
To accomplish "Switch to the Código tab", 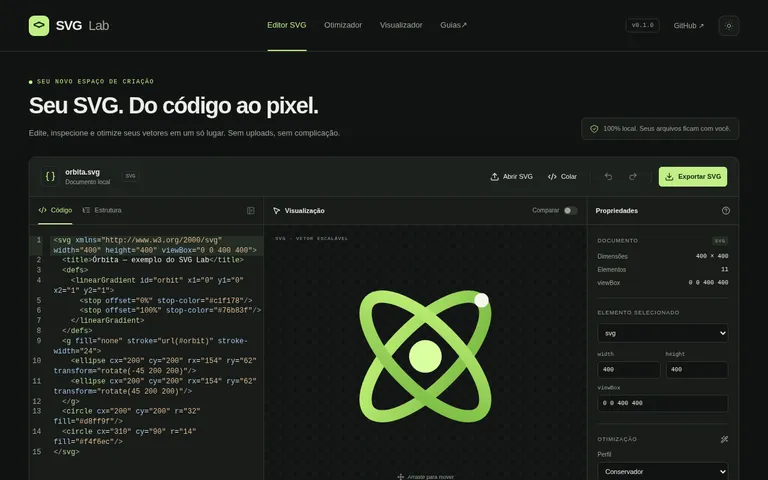I will point(55,210).
